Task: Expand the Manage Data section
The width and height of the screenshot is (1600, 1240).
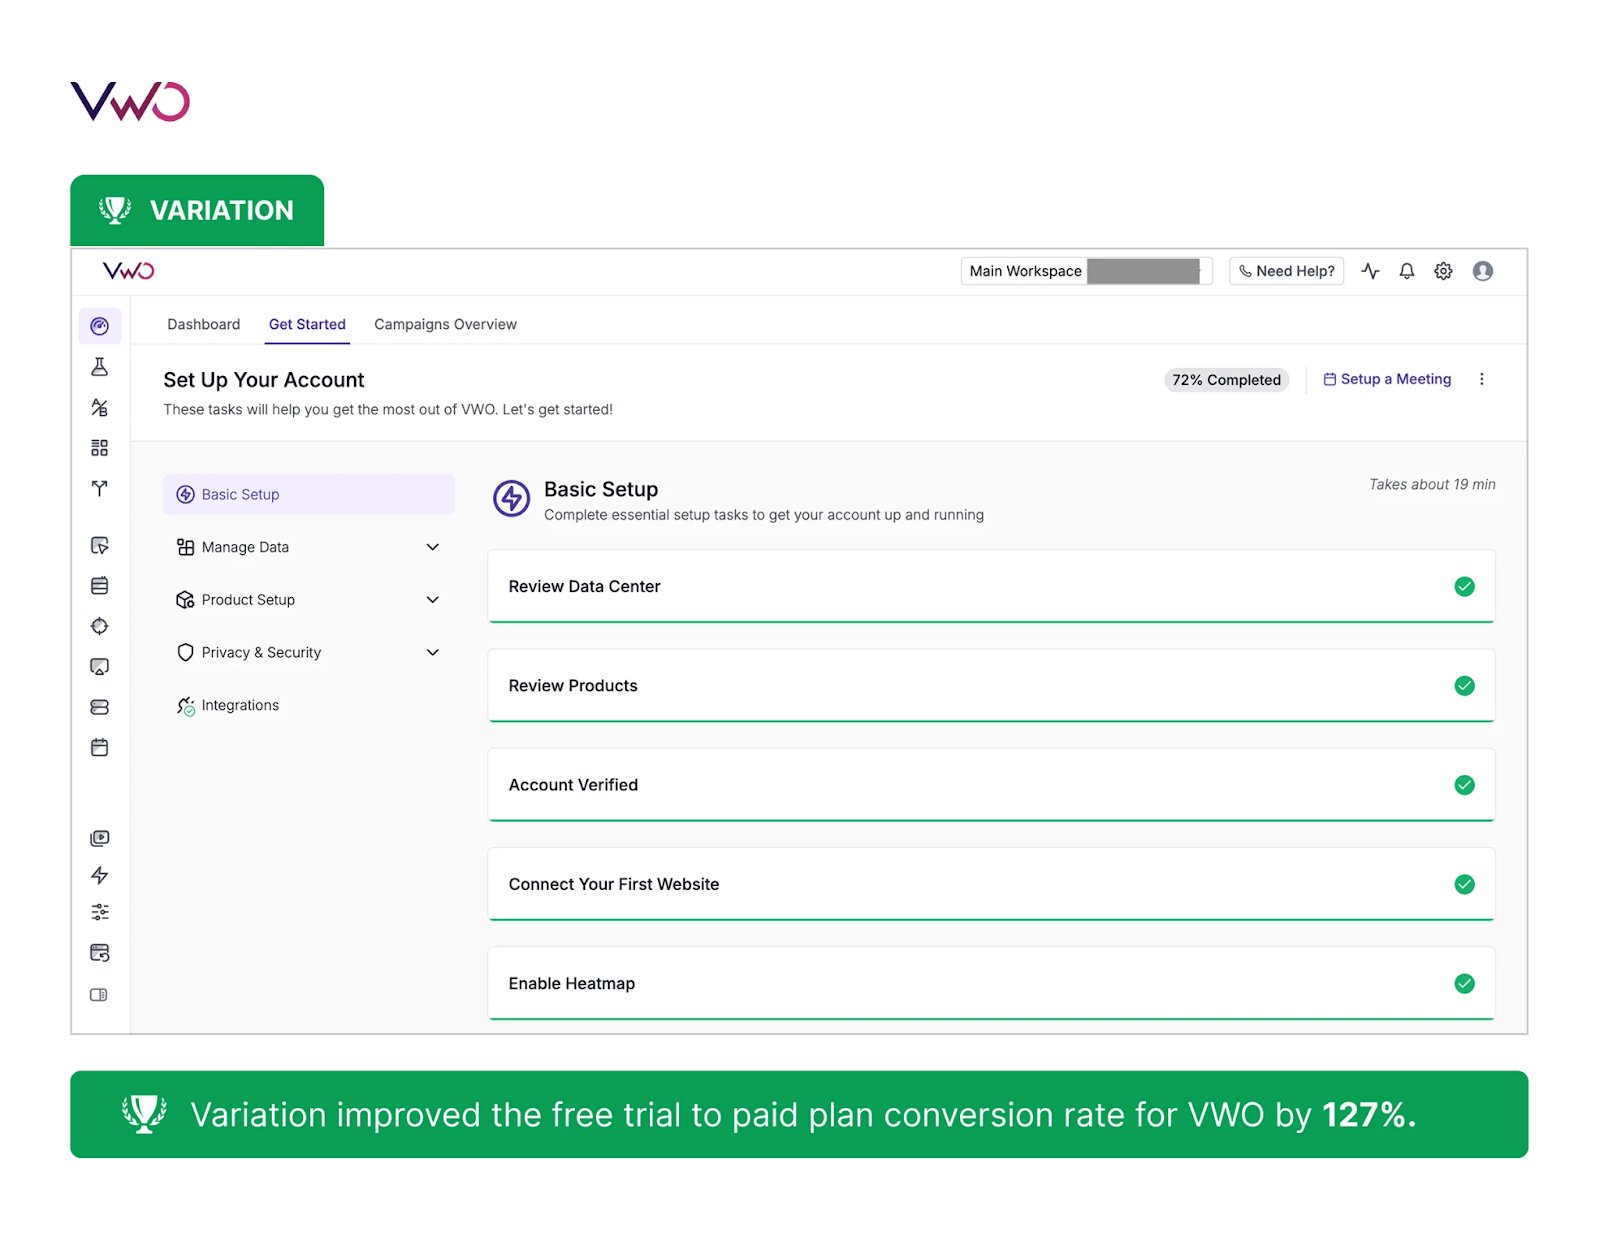Action: tap(433, 547)
